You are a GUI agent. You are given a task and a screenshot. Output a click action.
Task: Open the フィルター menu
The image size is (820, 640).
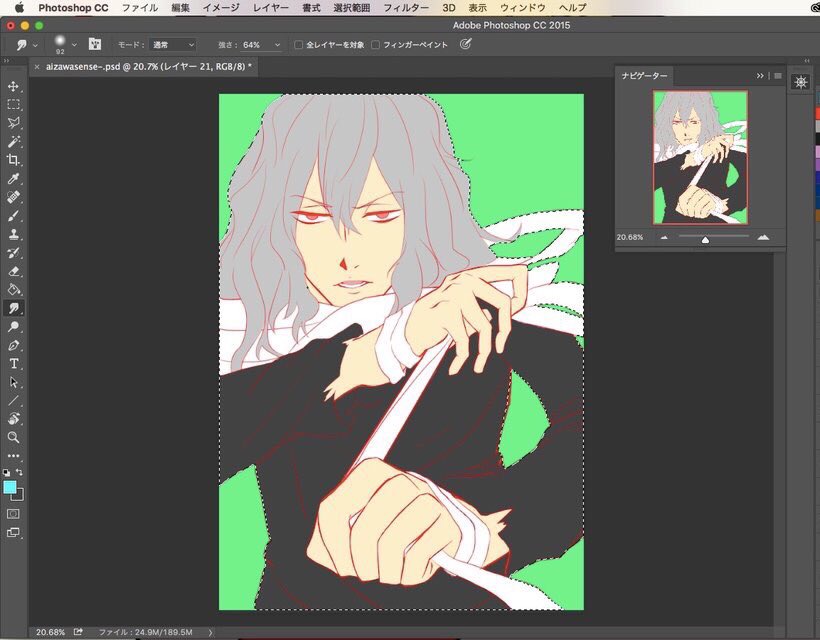pyautogui.click(x=406, y=7)
